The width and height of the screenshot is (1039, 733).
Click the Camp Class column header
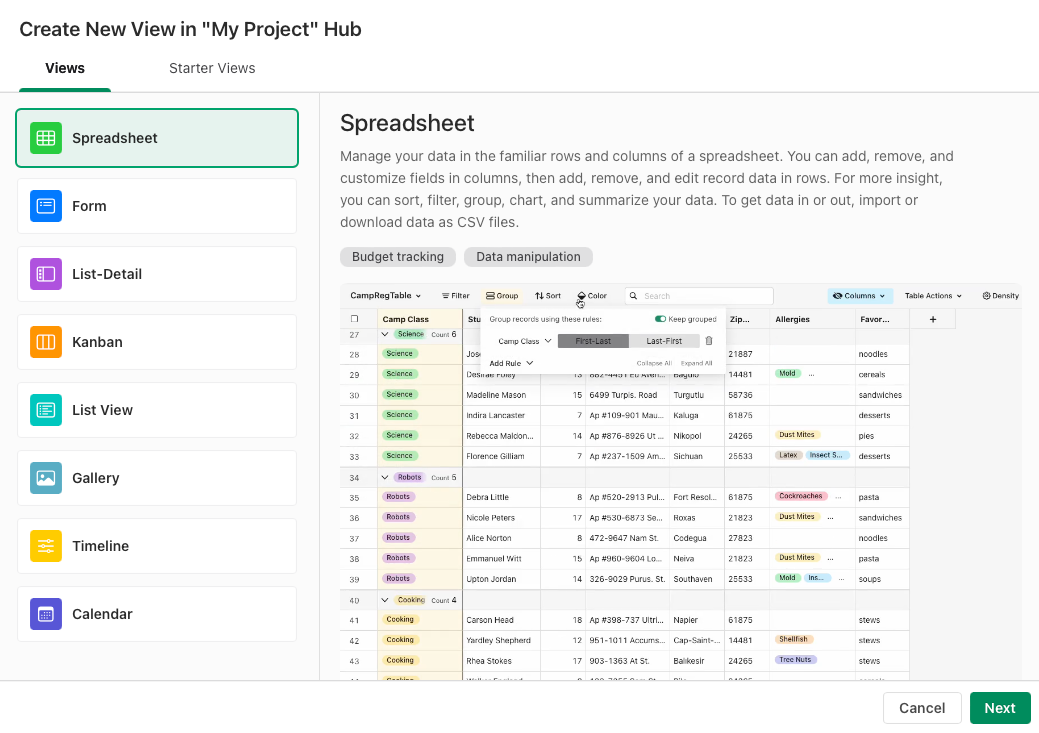419,319
